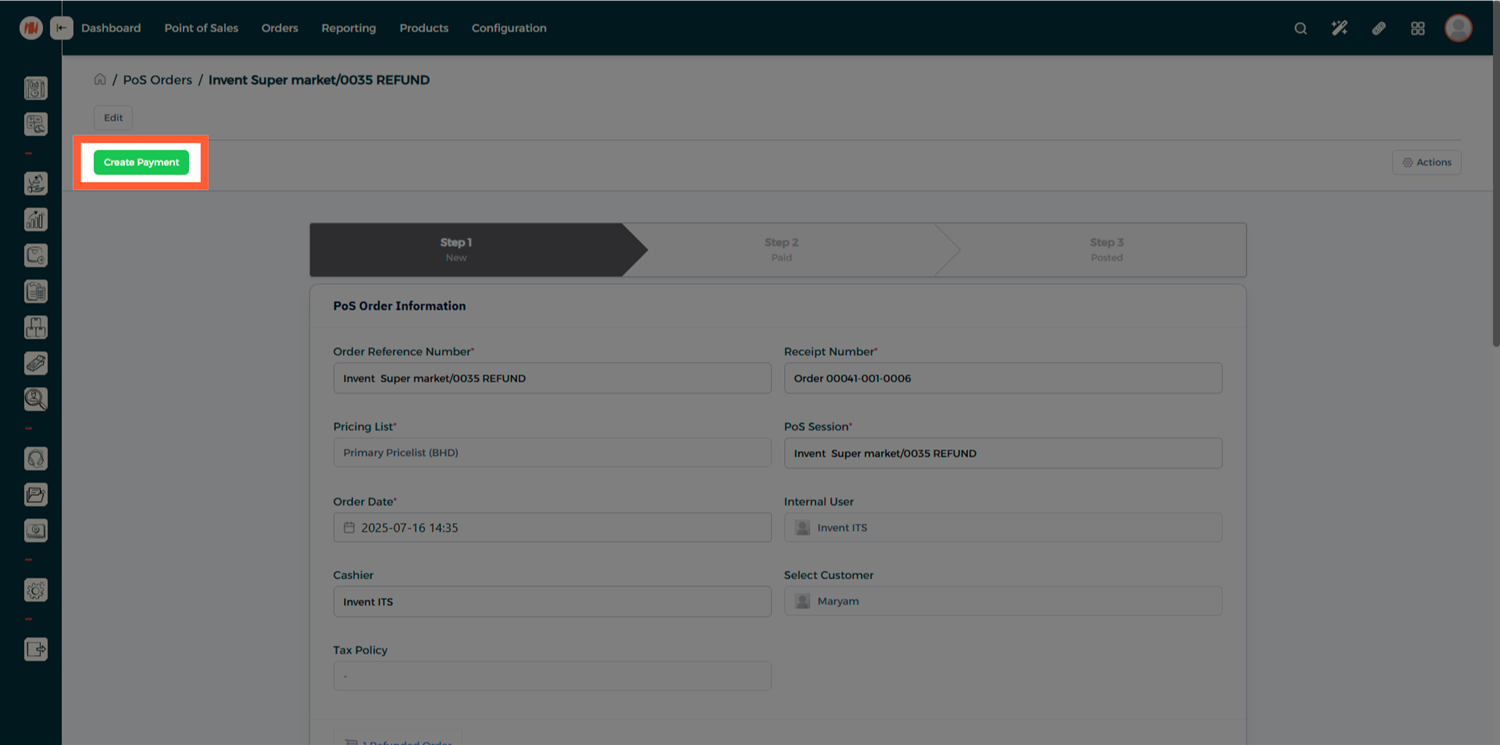Click the bar chart icon in sidebar
Screen dimensions: 1500x745
tap(36, 220)
